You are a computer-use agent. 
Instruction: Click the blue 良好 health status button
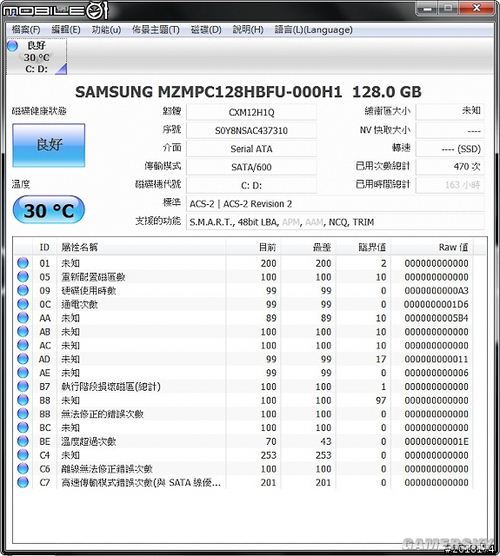(x=49, y=145)
